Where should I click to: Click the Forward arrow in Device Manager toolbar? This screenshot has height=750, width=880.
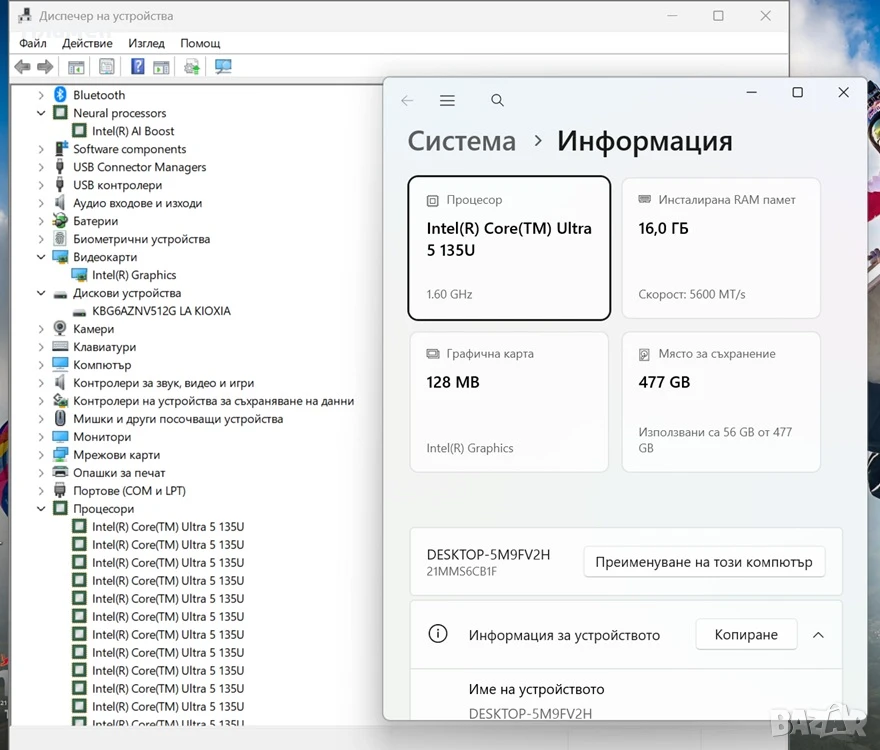(x=45, y=67)
